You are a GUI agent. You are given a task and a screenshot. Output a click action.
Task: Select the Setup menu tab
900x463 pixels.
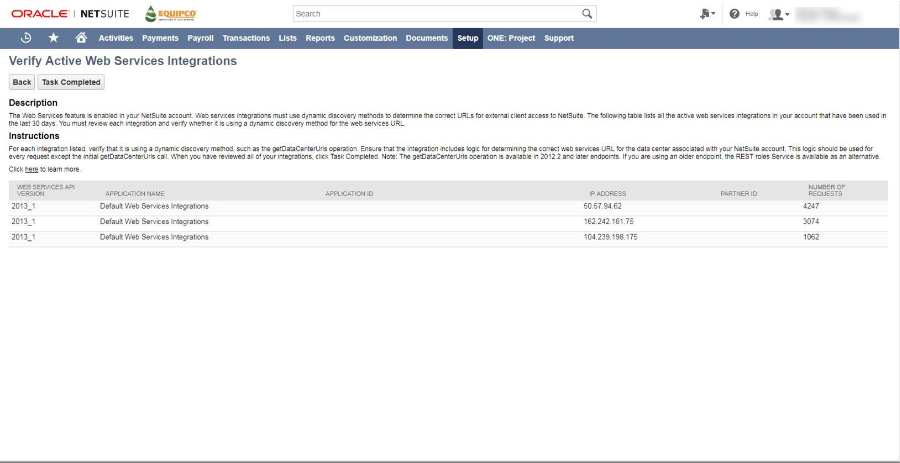[x=467, y=38]
